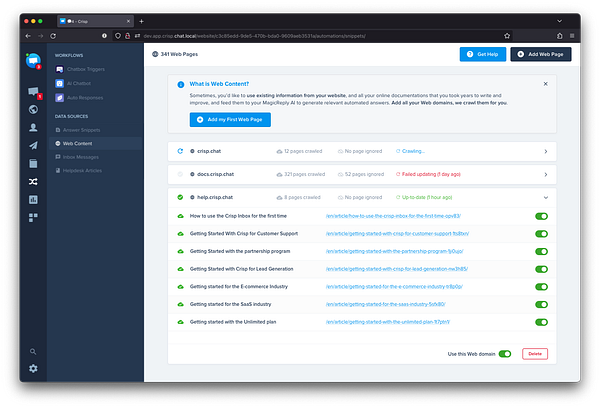Click the Up-to-date (1 hour ago) status
The height and width of the screenshot is (408, 600).
tap(427, 197)
